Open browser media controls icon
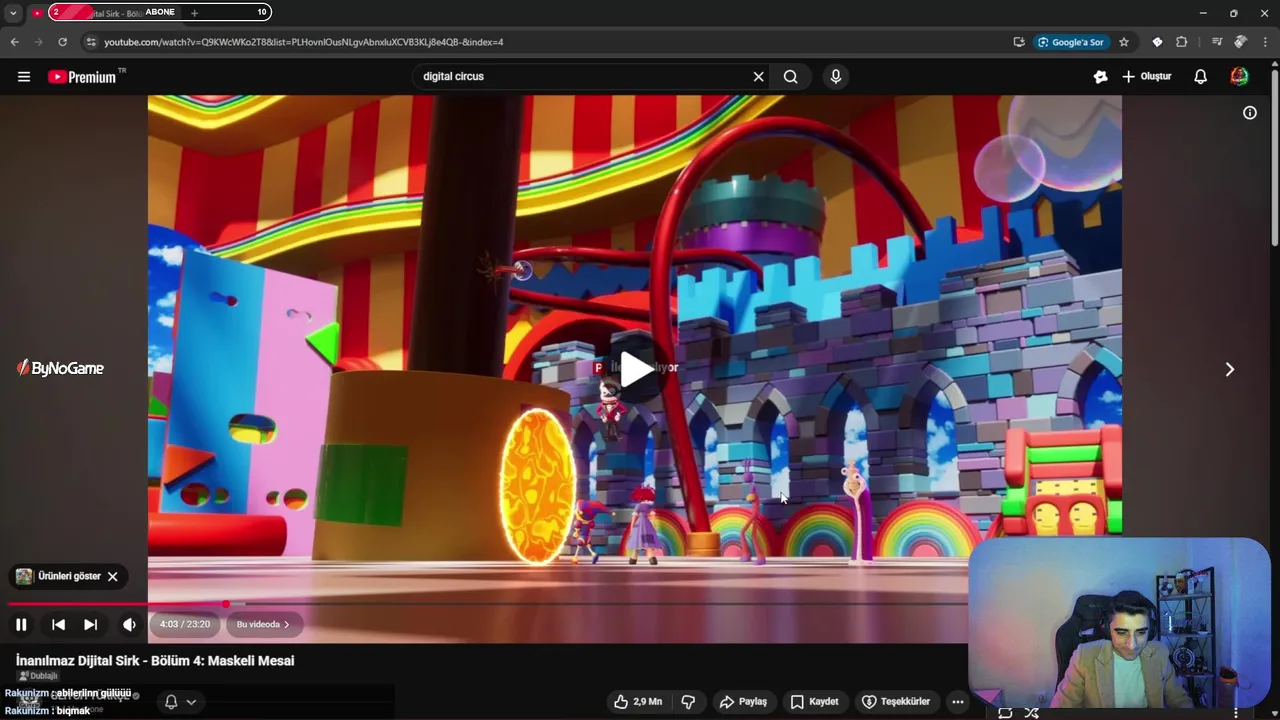 coord(1217,42)
